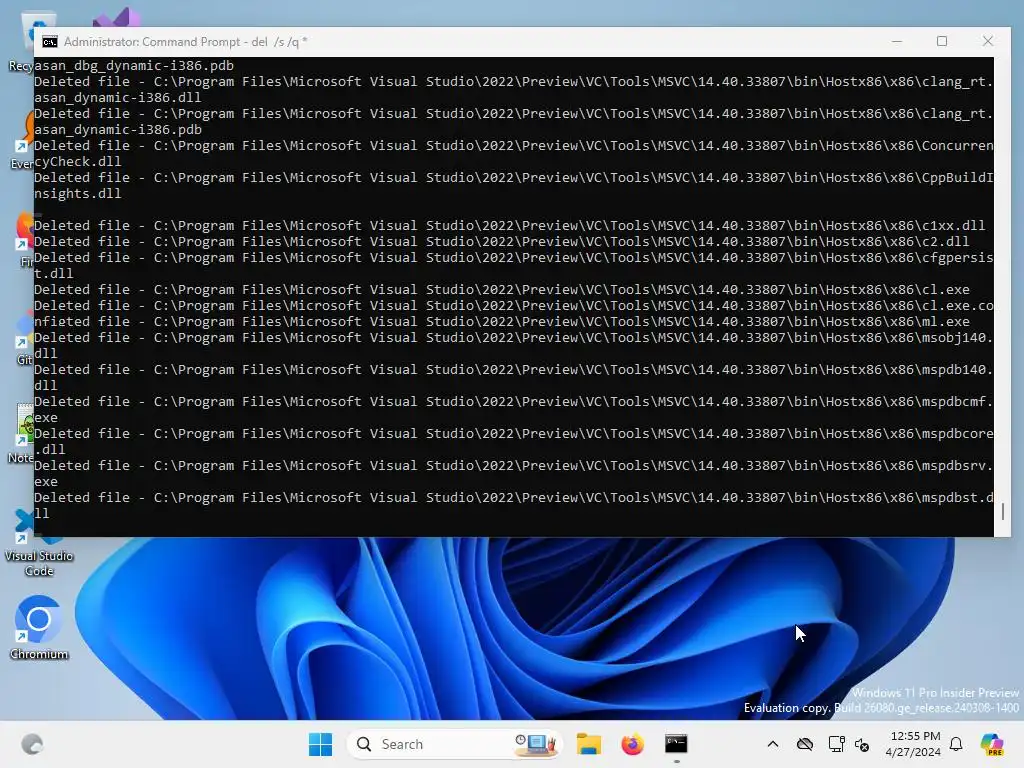Open the network display tray icon
The width and height of the screenshot is (1024, 768).
tap(836, 744)
